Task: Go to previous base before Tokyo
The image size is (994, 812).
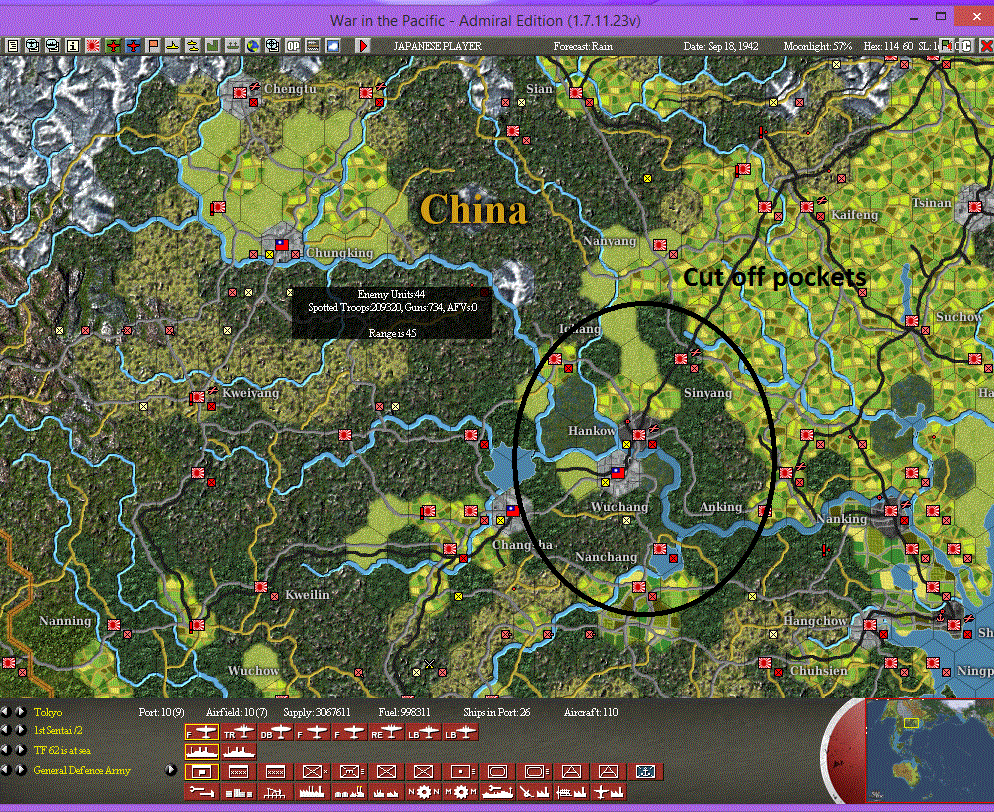Action: [6, 712]
